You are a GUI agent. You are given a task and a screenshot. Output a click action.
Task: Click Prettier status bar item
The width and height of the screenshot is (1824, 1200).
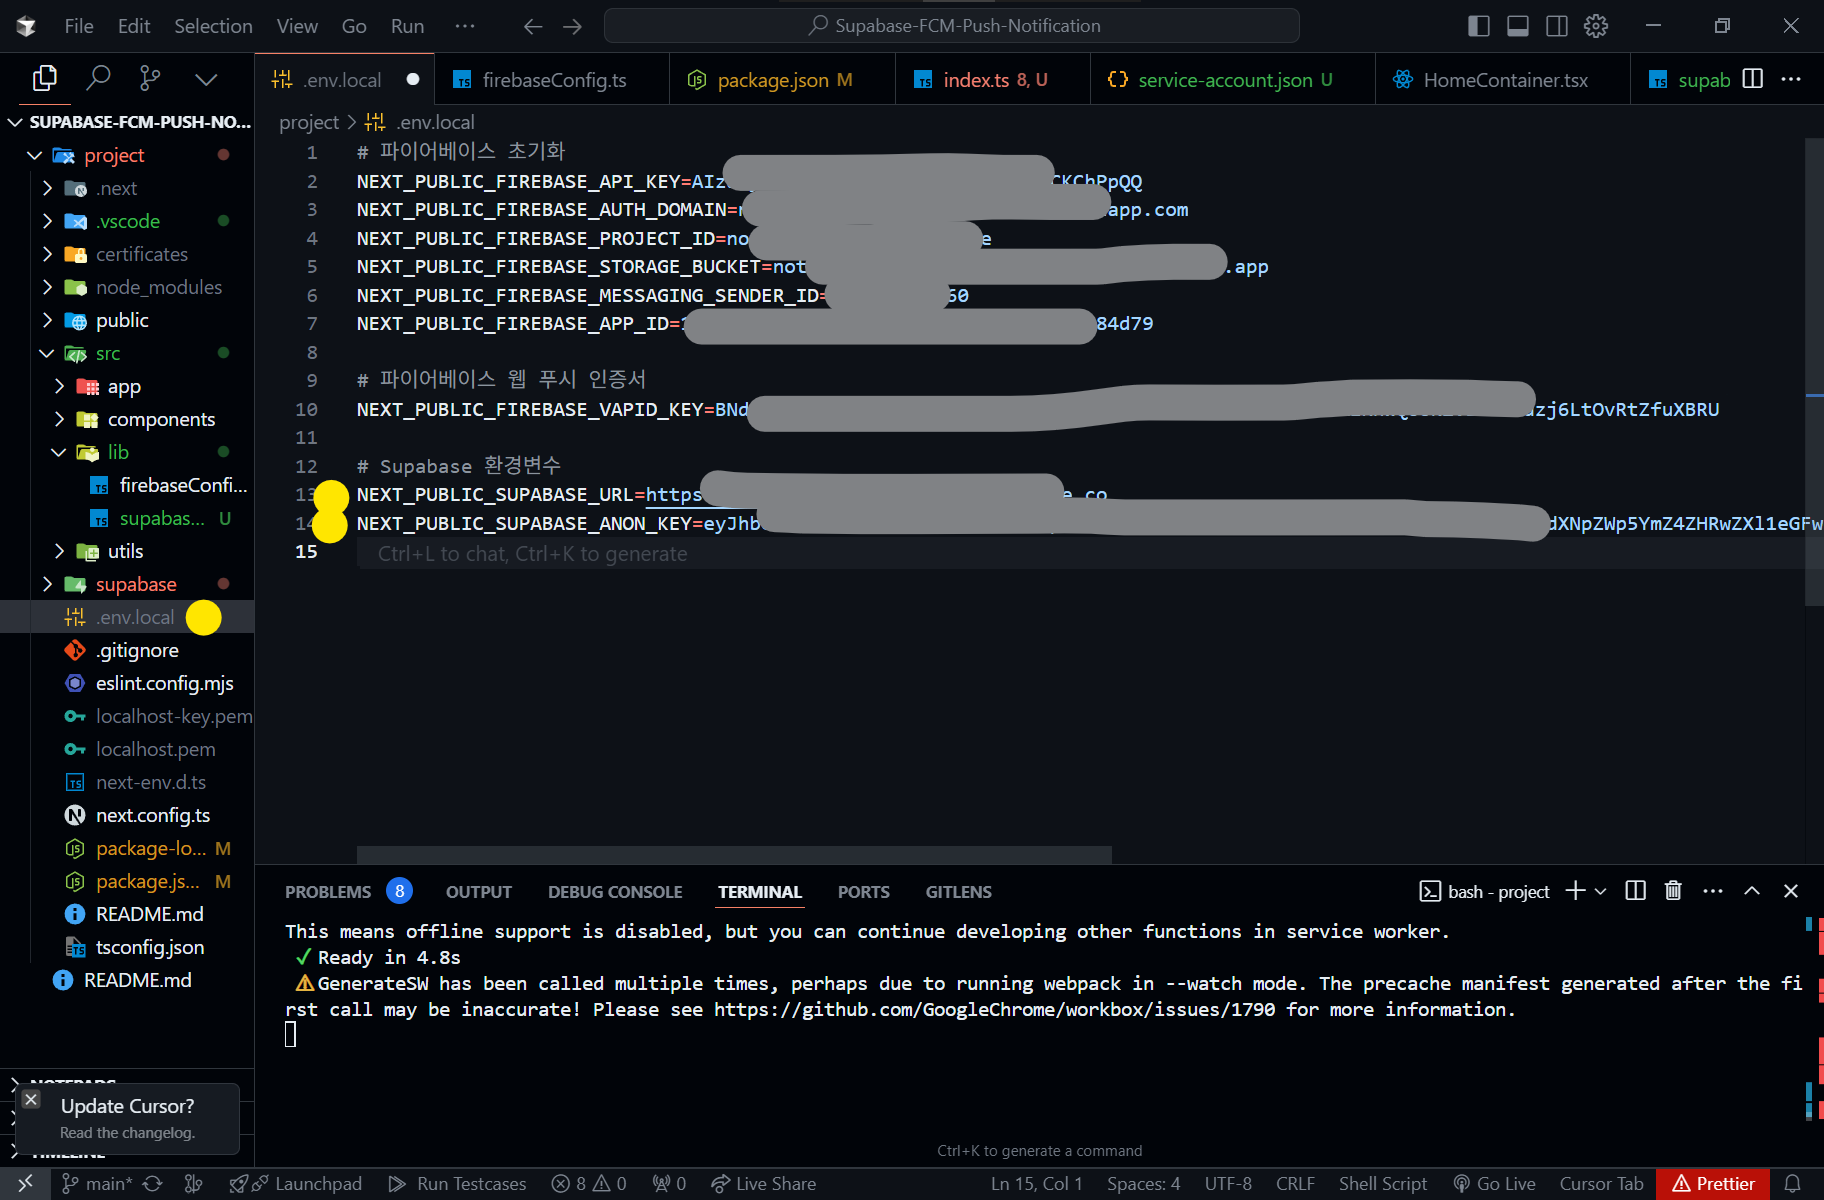[x=1713, y=1184]
